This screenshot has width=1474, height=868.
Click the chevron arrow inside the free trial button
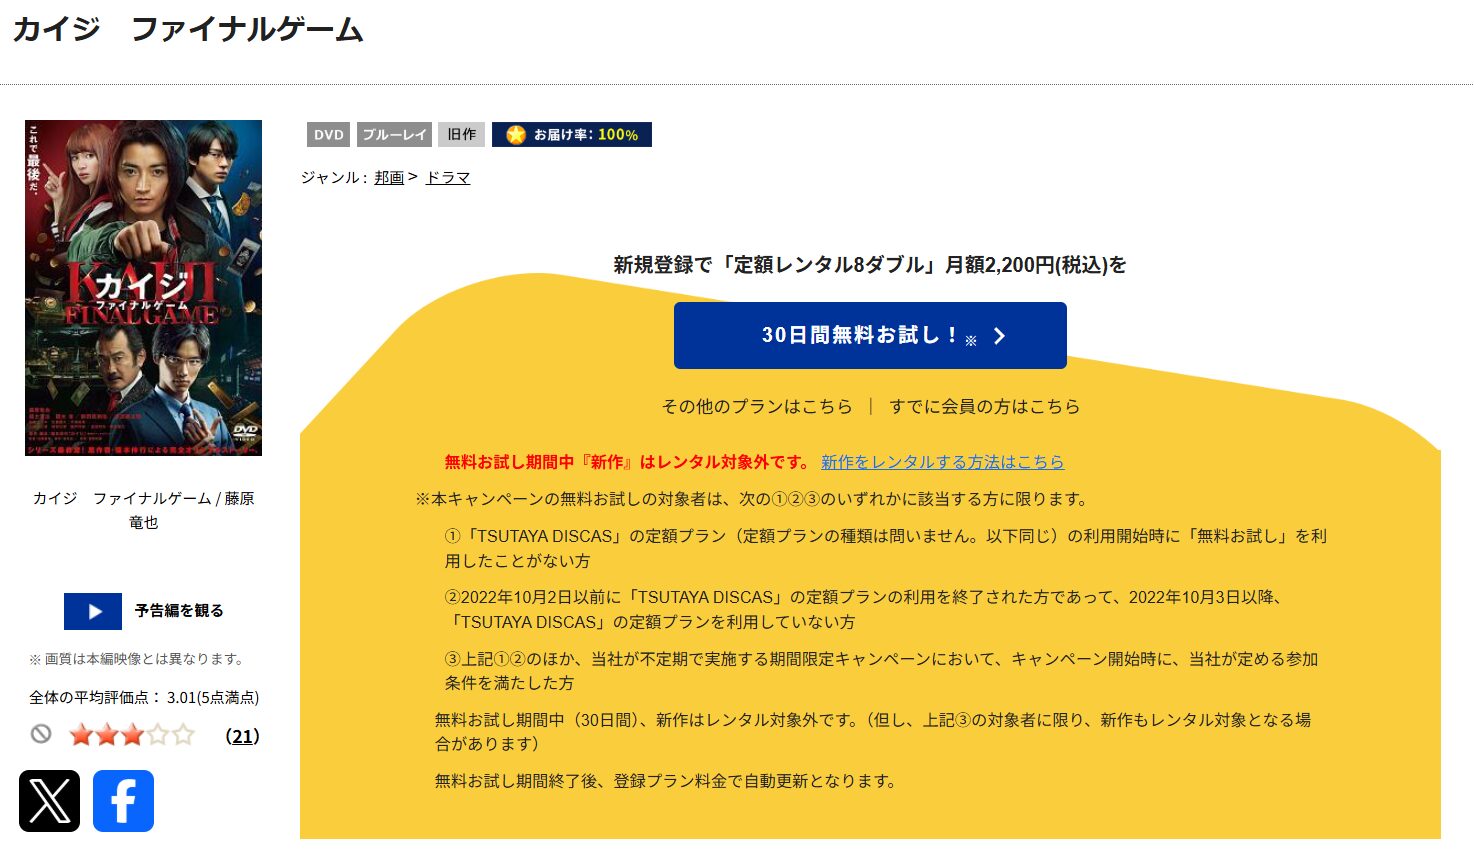[999, 336]
